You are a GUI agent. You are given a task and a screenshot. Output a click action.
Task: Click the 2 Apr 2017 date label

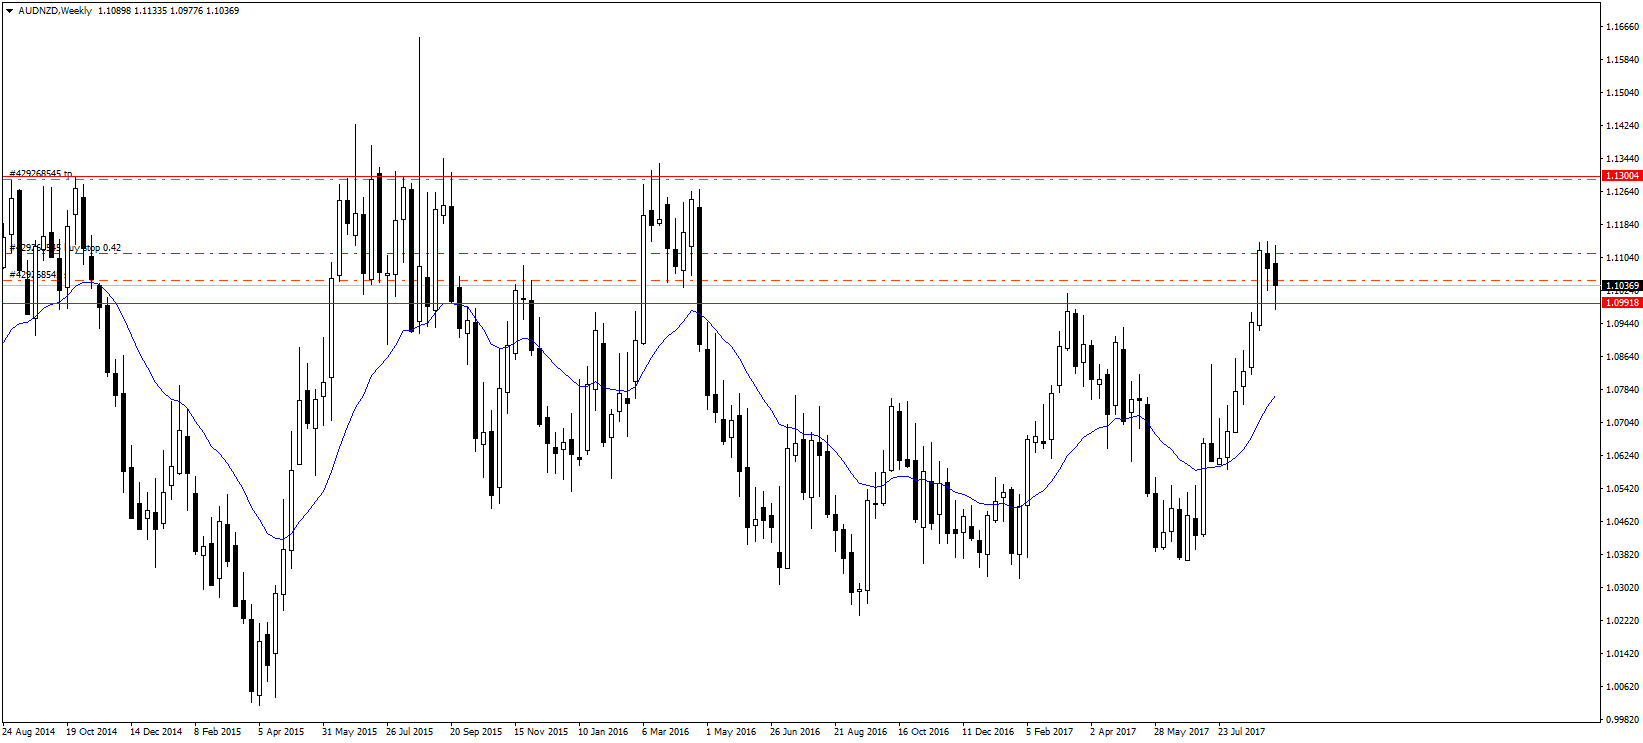1113,732
